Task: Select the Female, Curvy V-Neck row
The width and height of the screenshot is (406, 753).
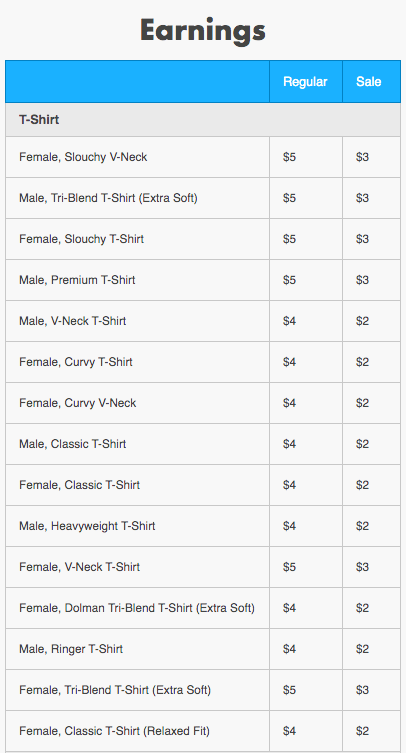Action: coord(203,403)
